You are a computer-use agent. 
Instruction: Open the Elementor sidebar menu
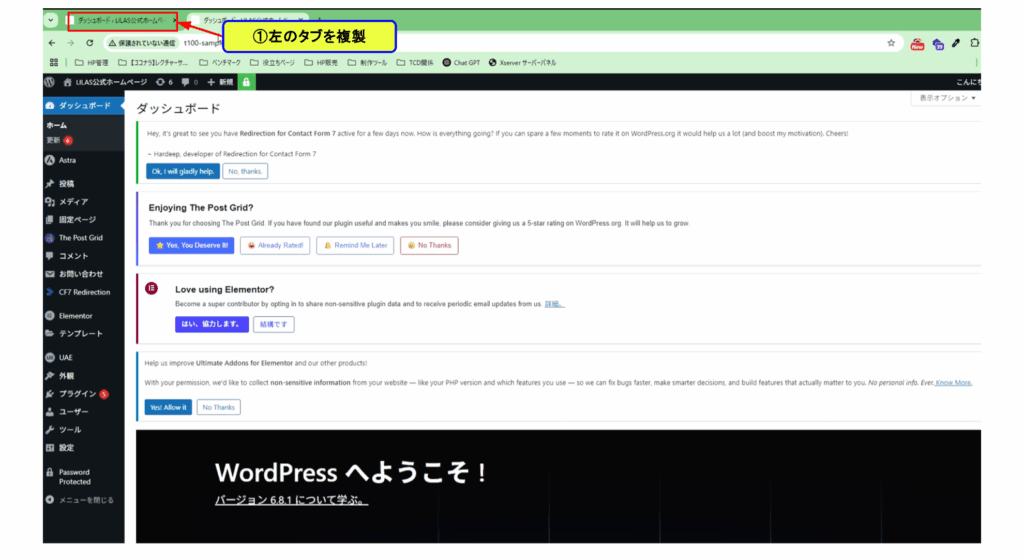(x=84, y=315)
